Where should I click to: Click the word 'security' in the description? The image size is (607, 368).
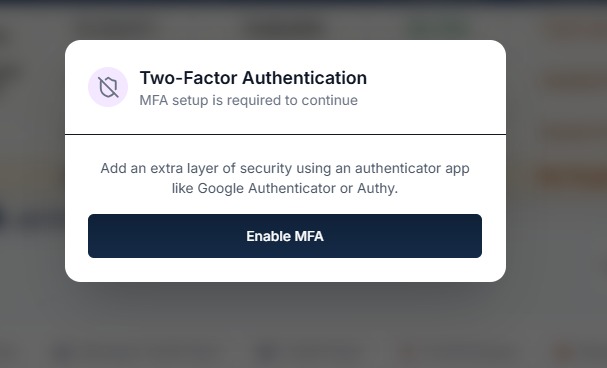point(266,168)
